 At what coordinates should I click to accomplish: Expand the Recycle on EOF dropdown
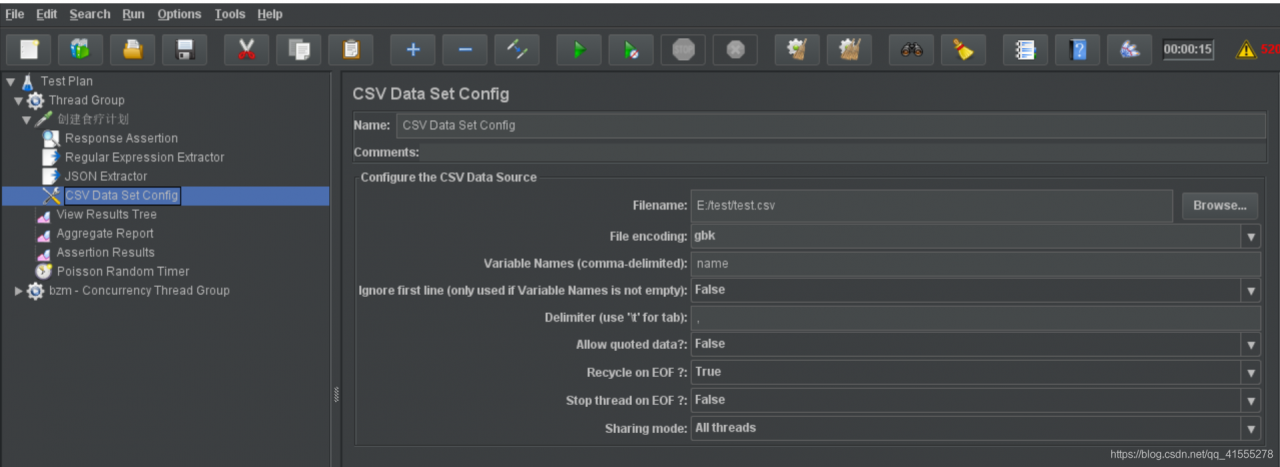[x=1250, y=372]
